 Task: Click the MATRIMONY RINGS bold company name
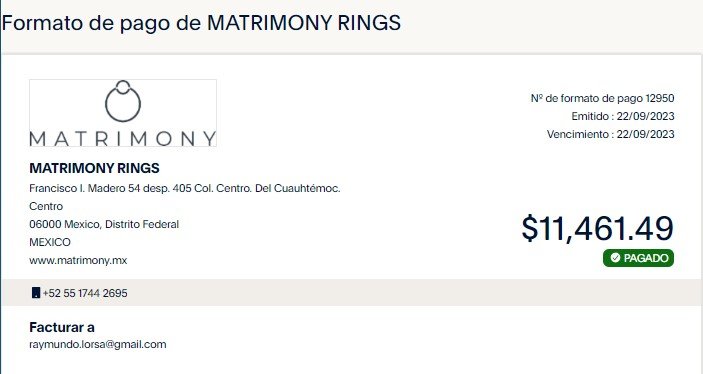click(x=94, y=168)
